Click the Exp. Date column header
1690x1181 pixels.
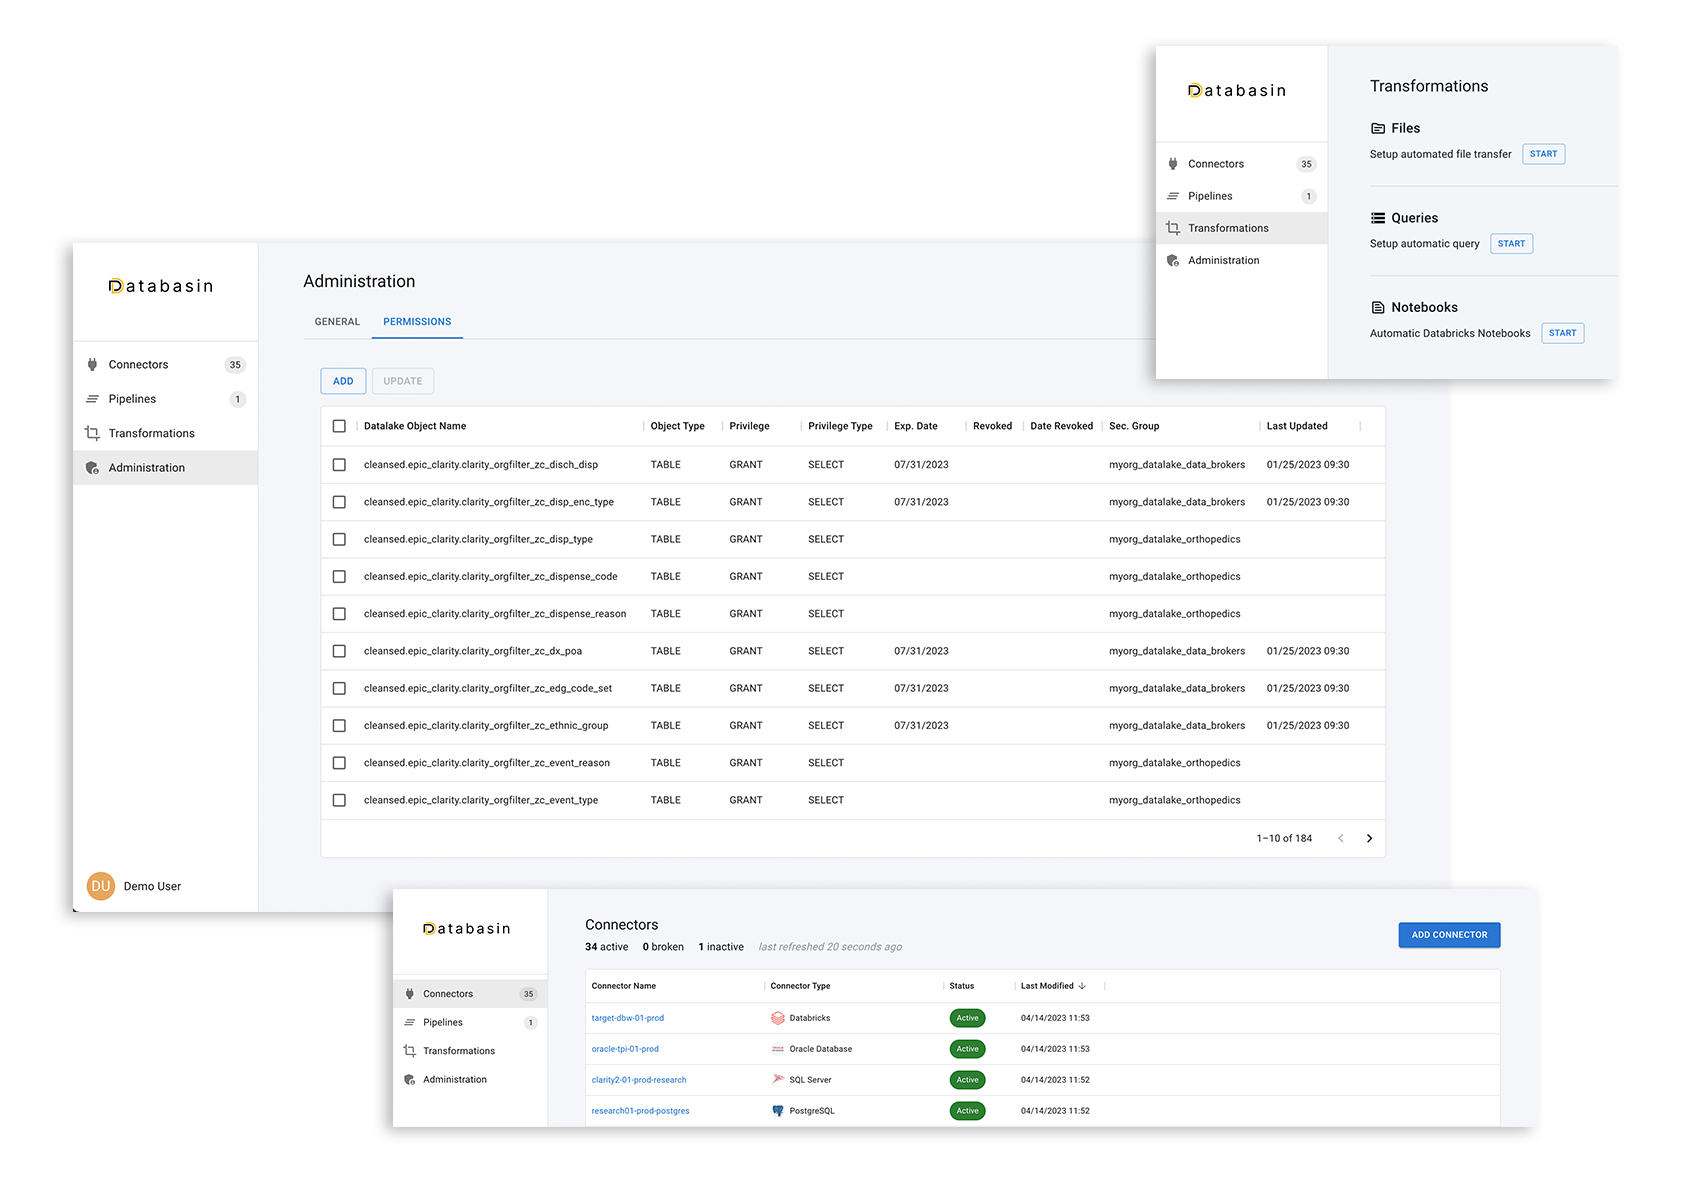point(916,426)
